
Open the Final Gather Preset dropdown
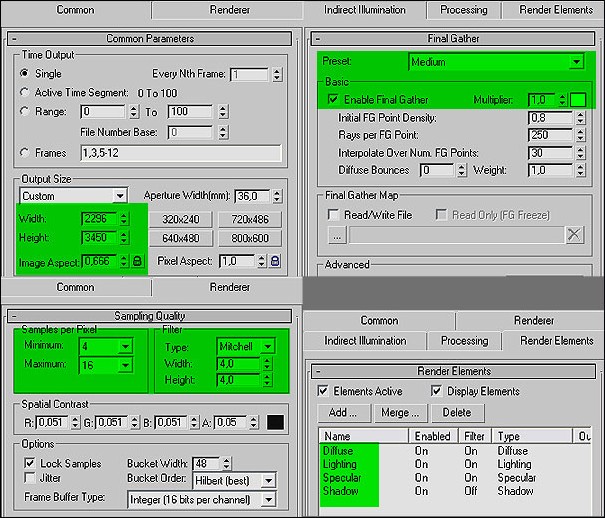coord(576,62)
